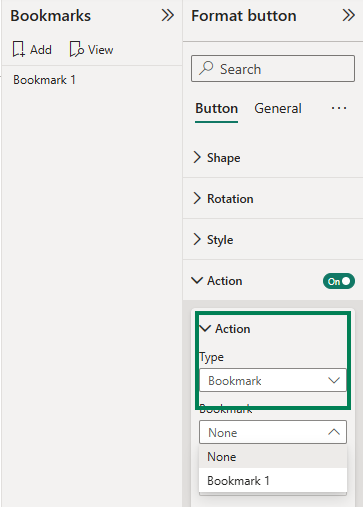Choose None from the dropdown list

pyautogui.click(x=273, y=457)
